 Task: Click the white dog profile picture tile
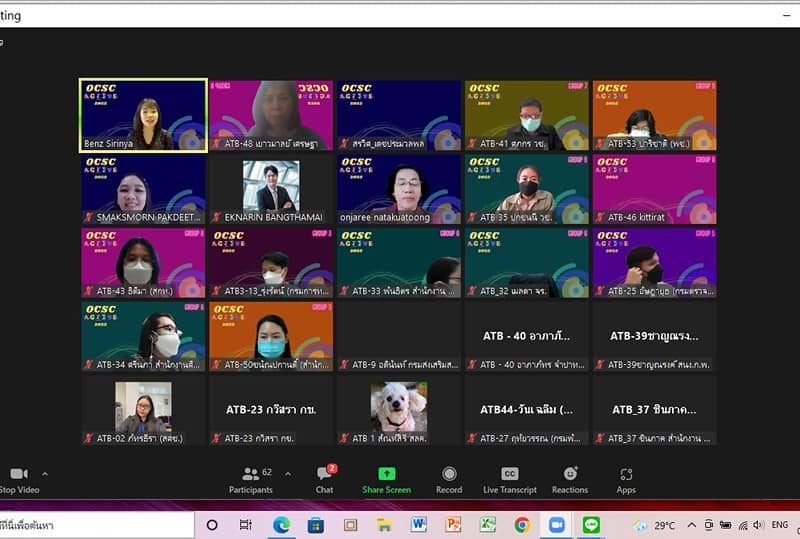(x=398, y=409)
